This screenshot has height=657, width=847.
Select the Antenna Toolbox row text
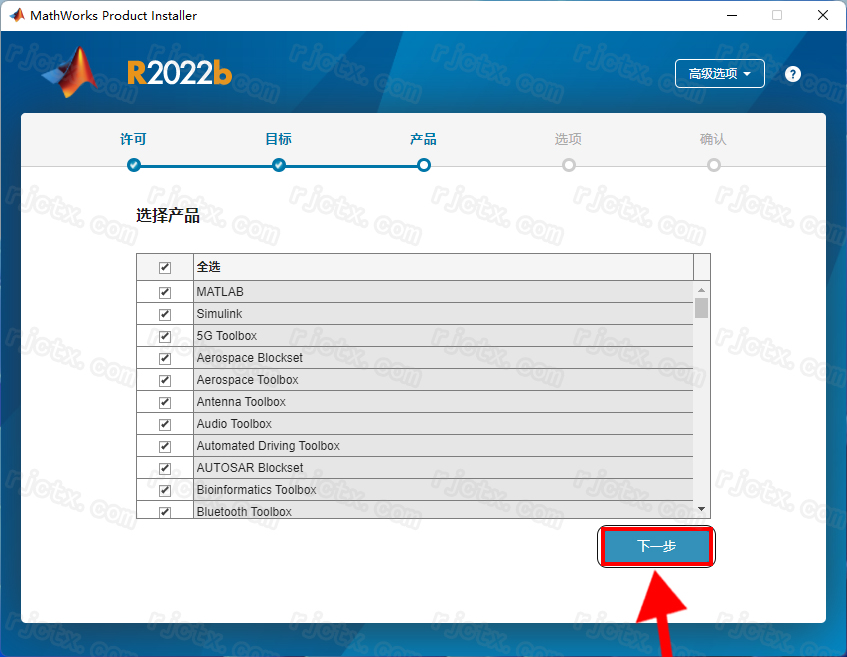[241, 402]
